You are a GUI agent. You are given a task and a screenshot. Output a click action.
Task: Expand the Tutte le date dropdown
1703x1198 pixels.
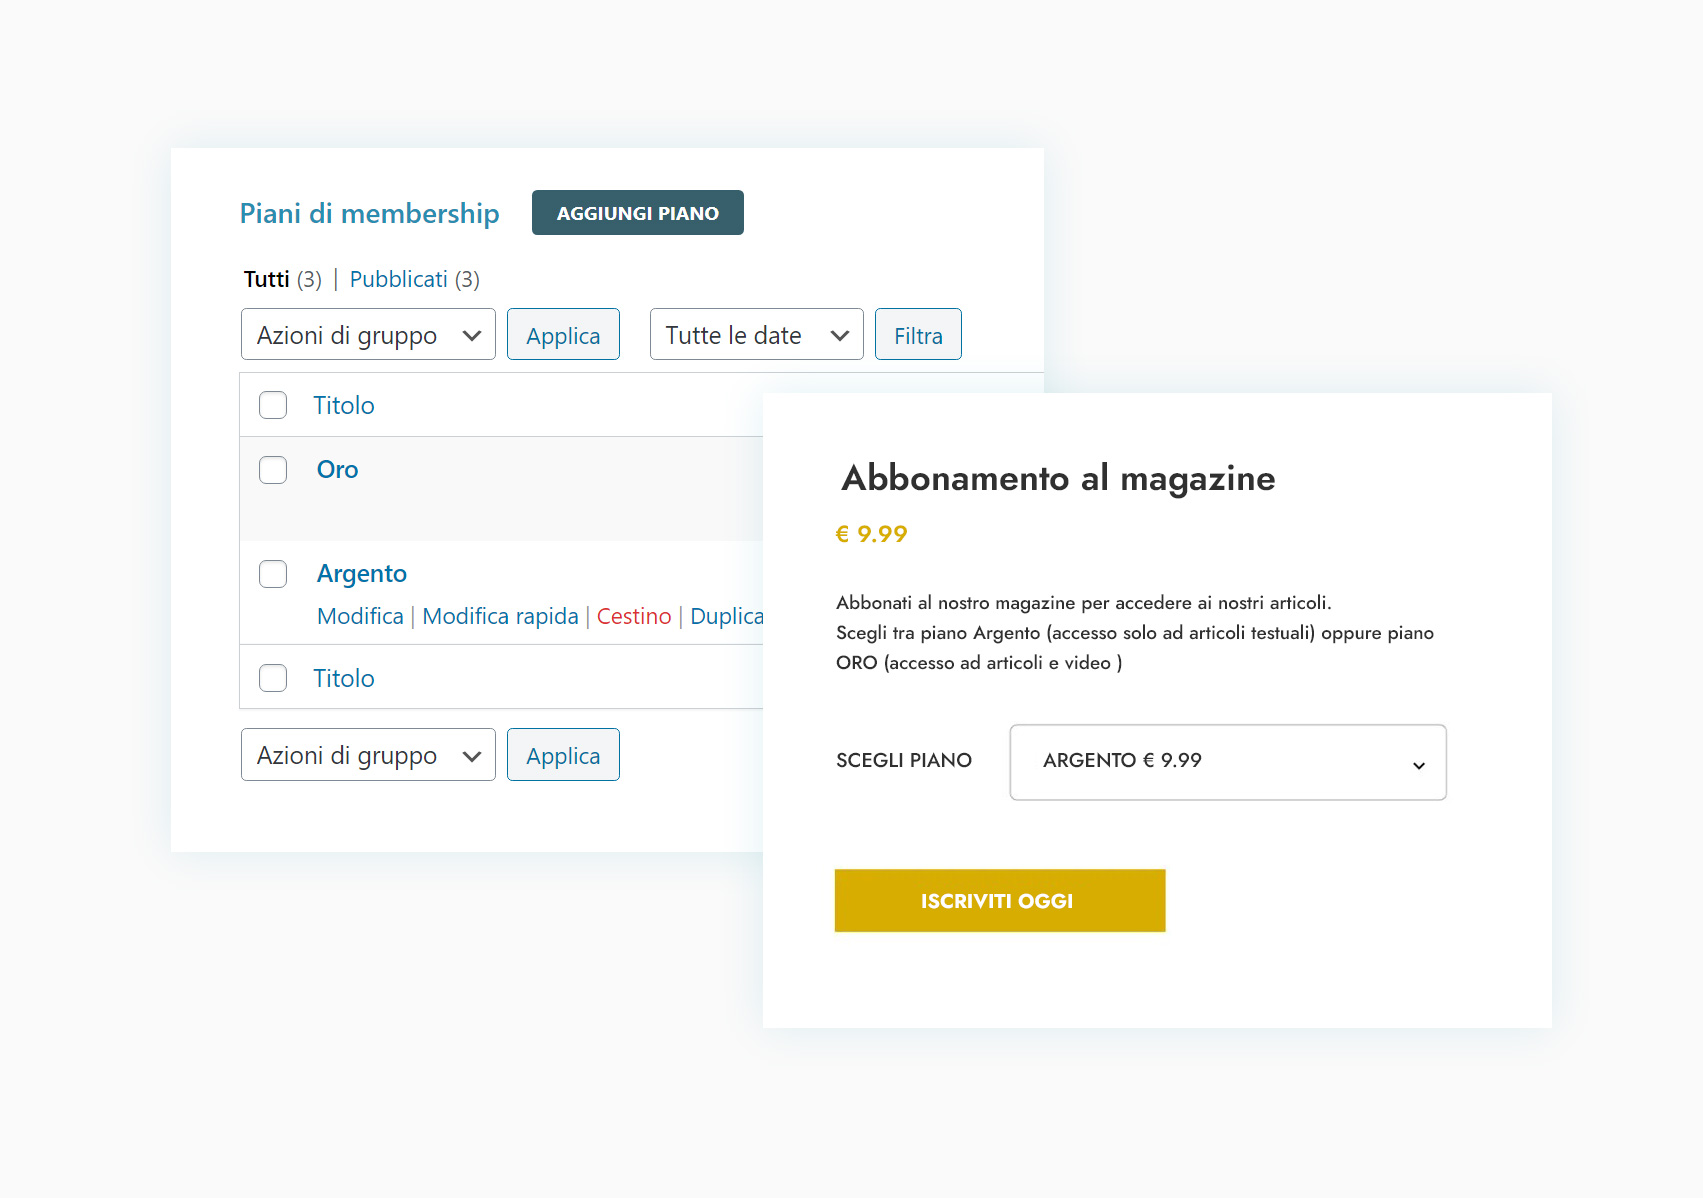point(756,335)
